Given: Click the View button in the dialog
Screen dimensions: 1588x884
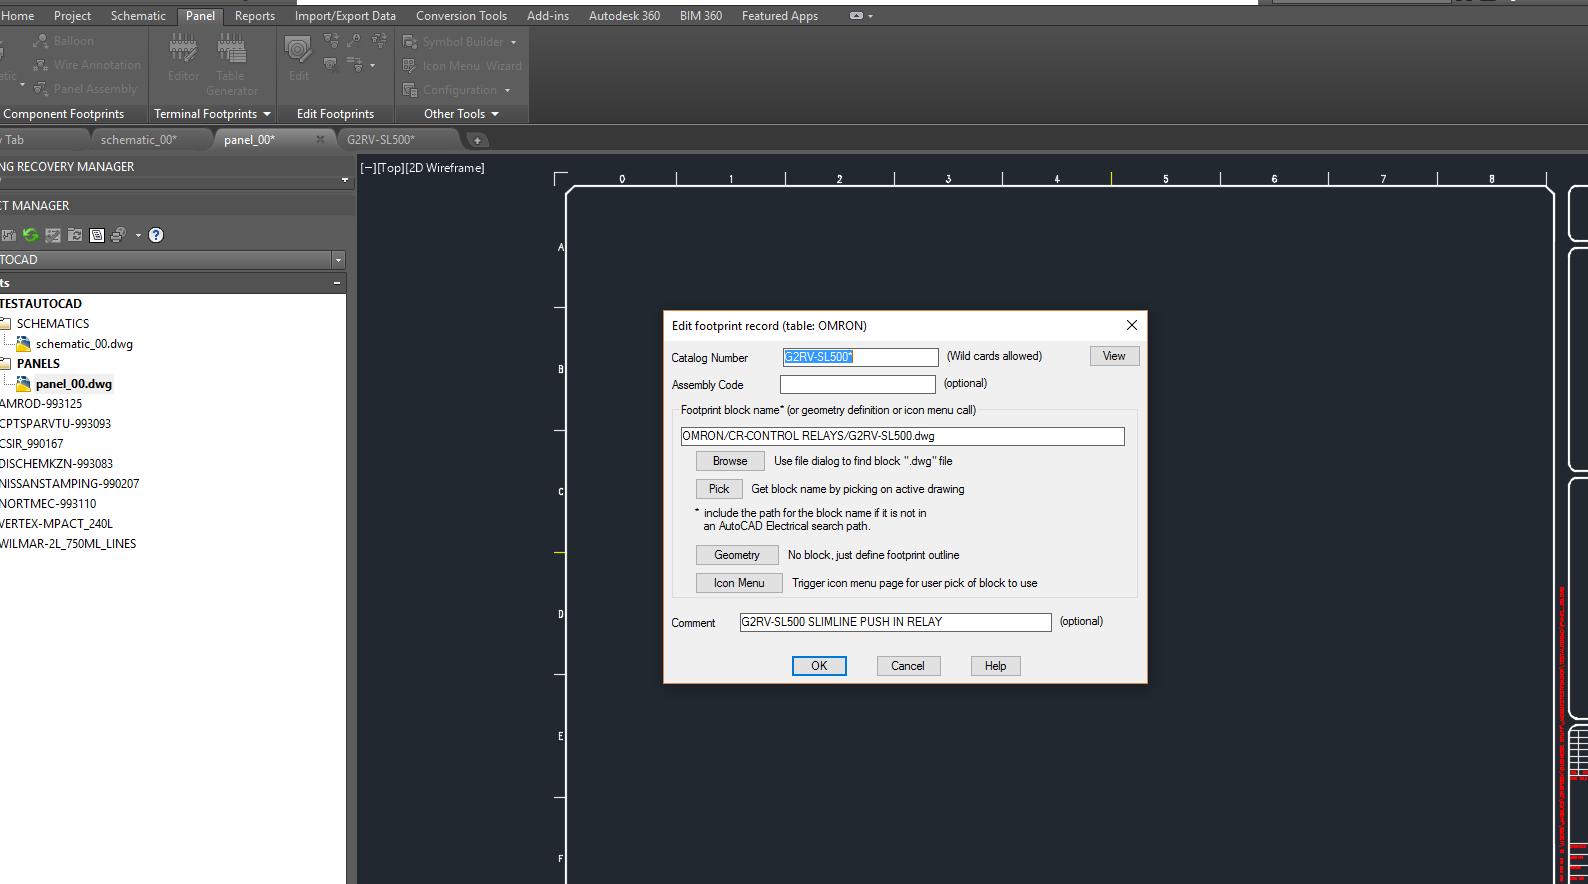Looking at the screenshot, I should tap(1114, 356).
